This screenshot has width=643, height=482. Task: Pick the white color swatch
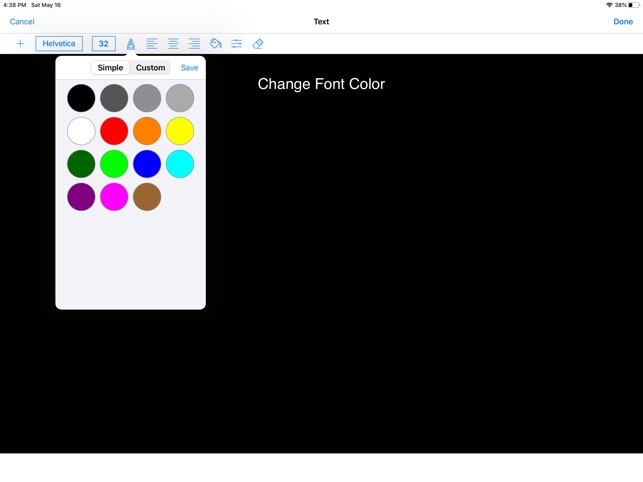(81, 131)
